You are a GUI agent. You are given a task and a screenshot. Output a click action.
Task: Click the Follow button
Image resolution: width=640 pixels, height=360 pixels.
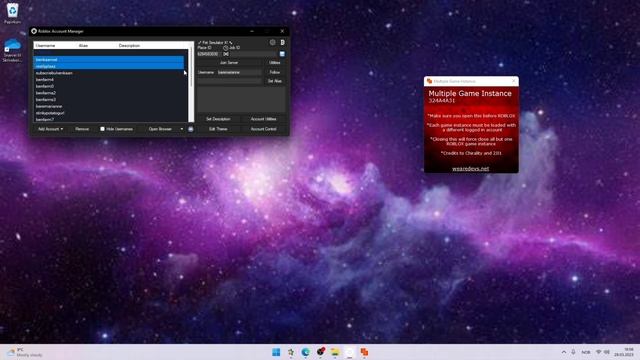[x=275, y=72]
